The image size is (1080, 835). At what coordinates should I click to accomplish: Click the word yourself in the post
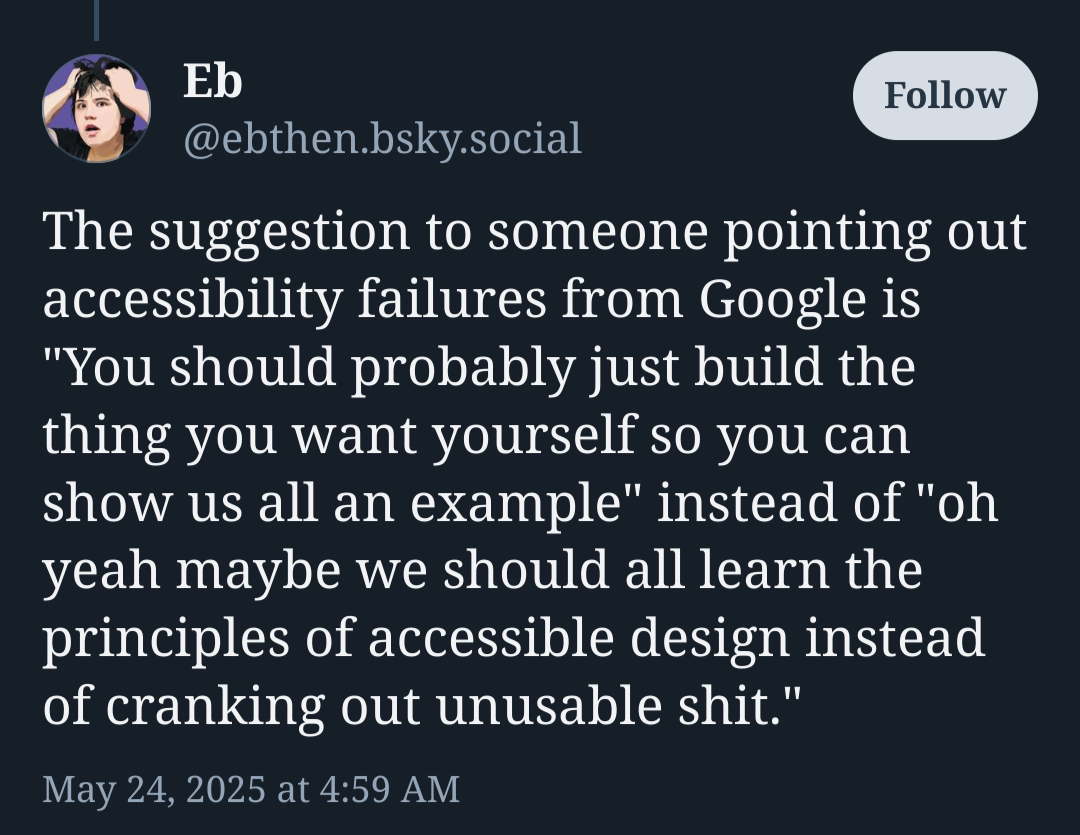coord(533,436)
